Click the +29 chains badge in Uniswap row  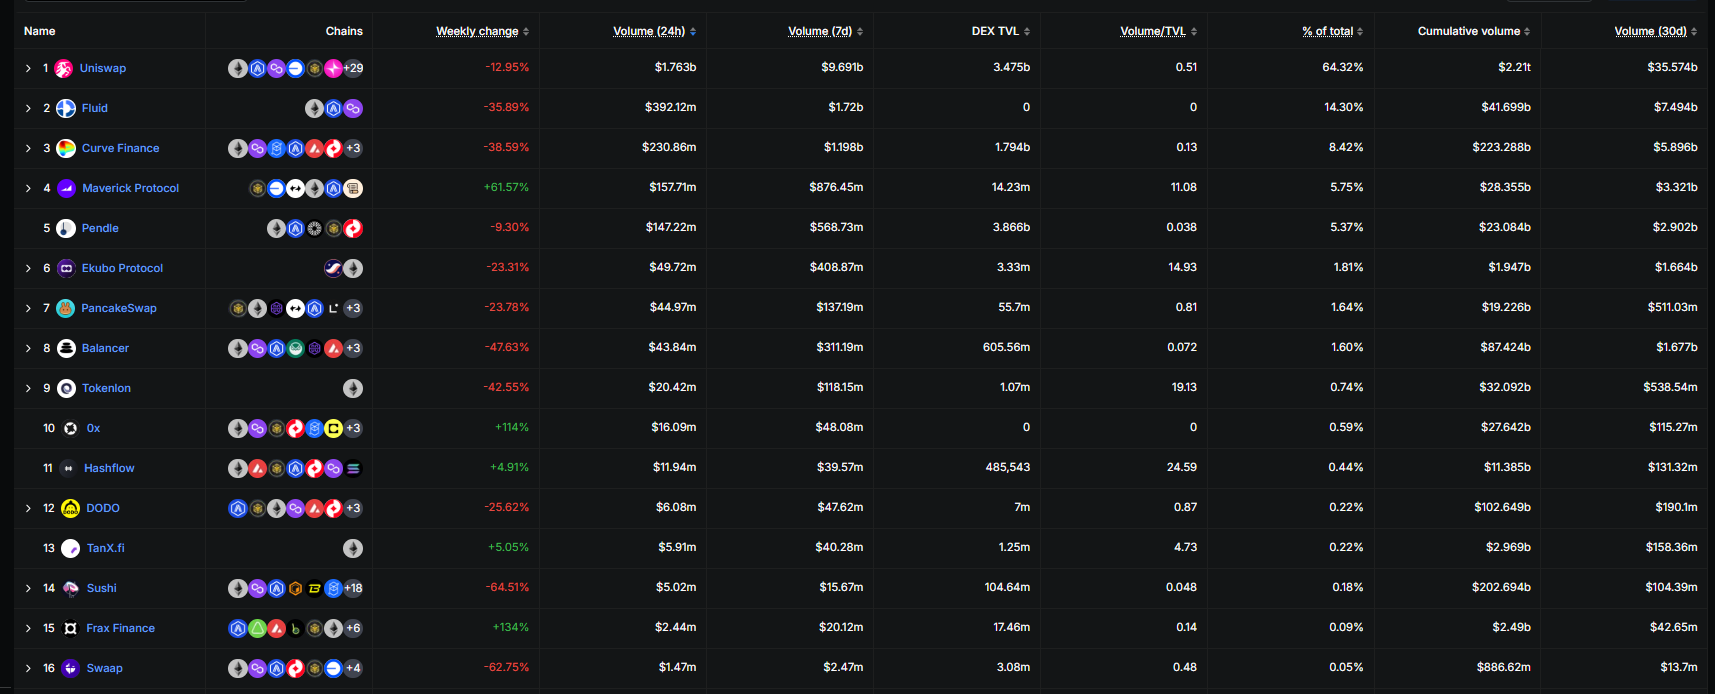(353, 68)
